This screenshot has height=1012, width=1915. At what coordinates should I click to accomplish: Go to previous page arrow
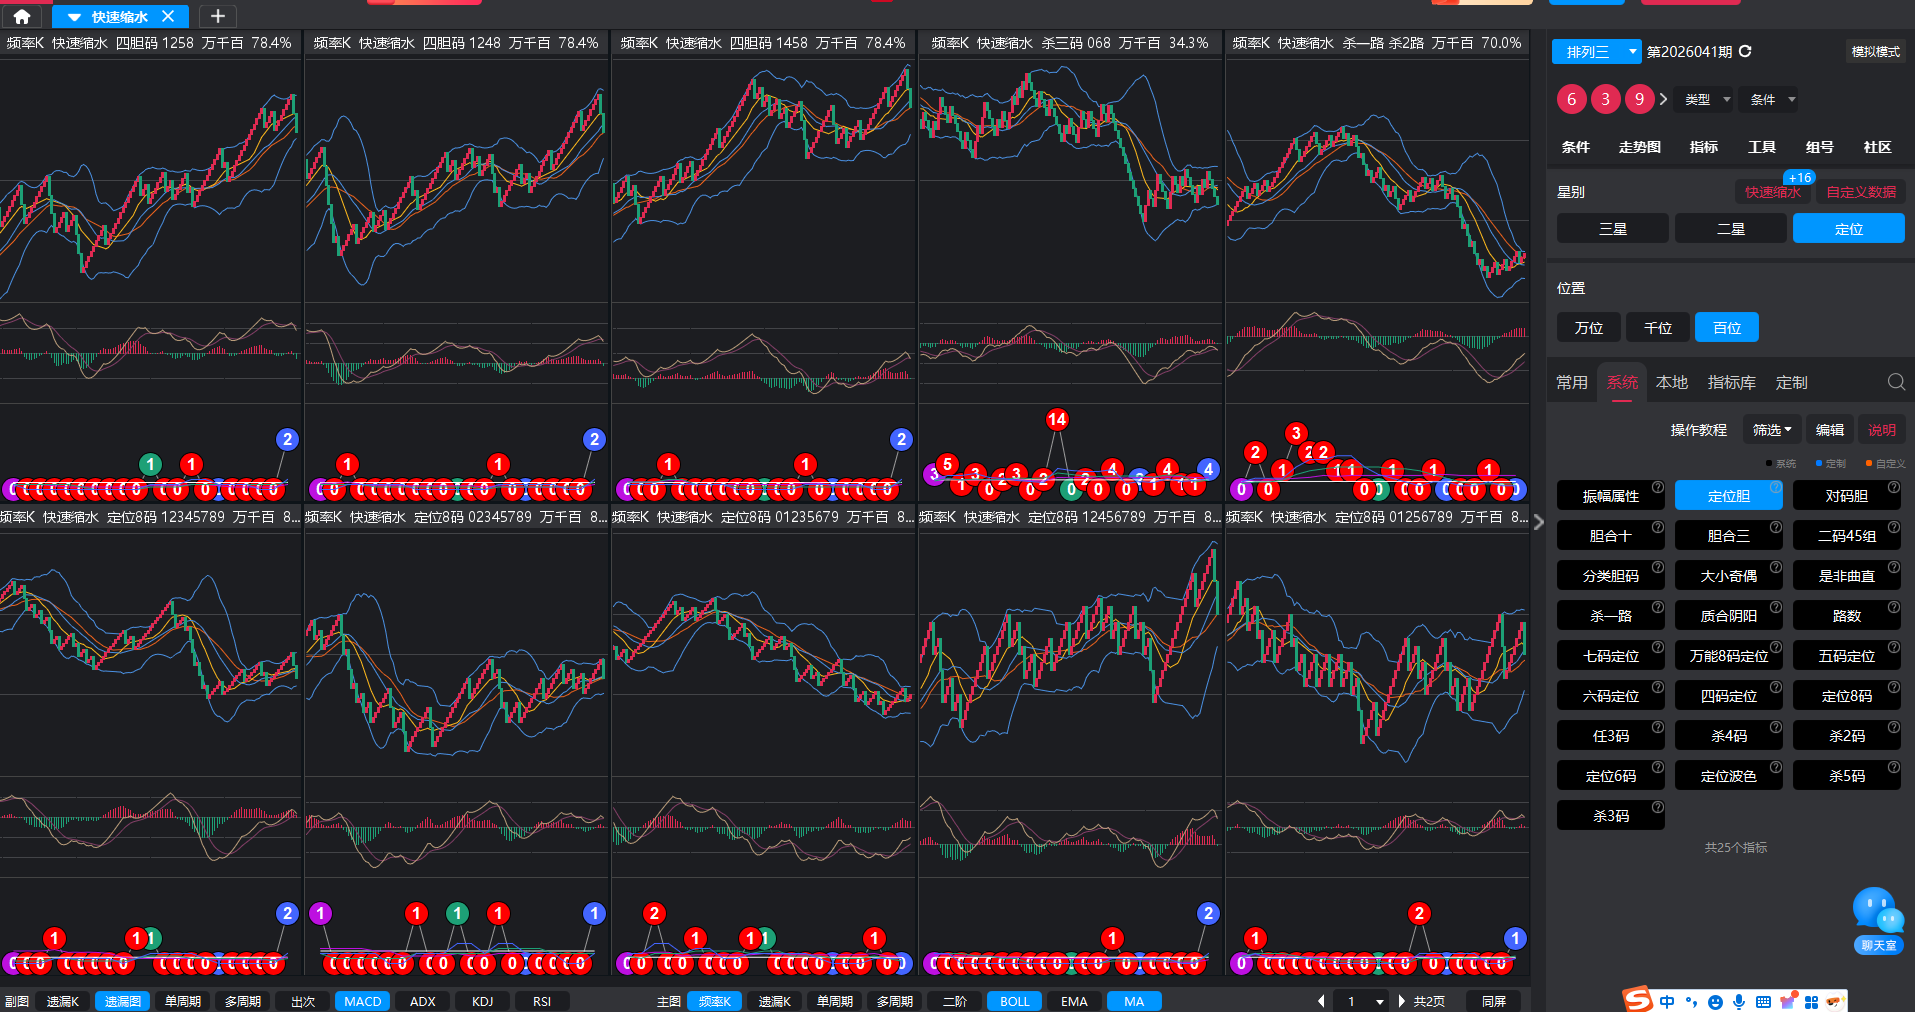(x=1321, y=1001)
